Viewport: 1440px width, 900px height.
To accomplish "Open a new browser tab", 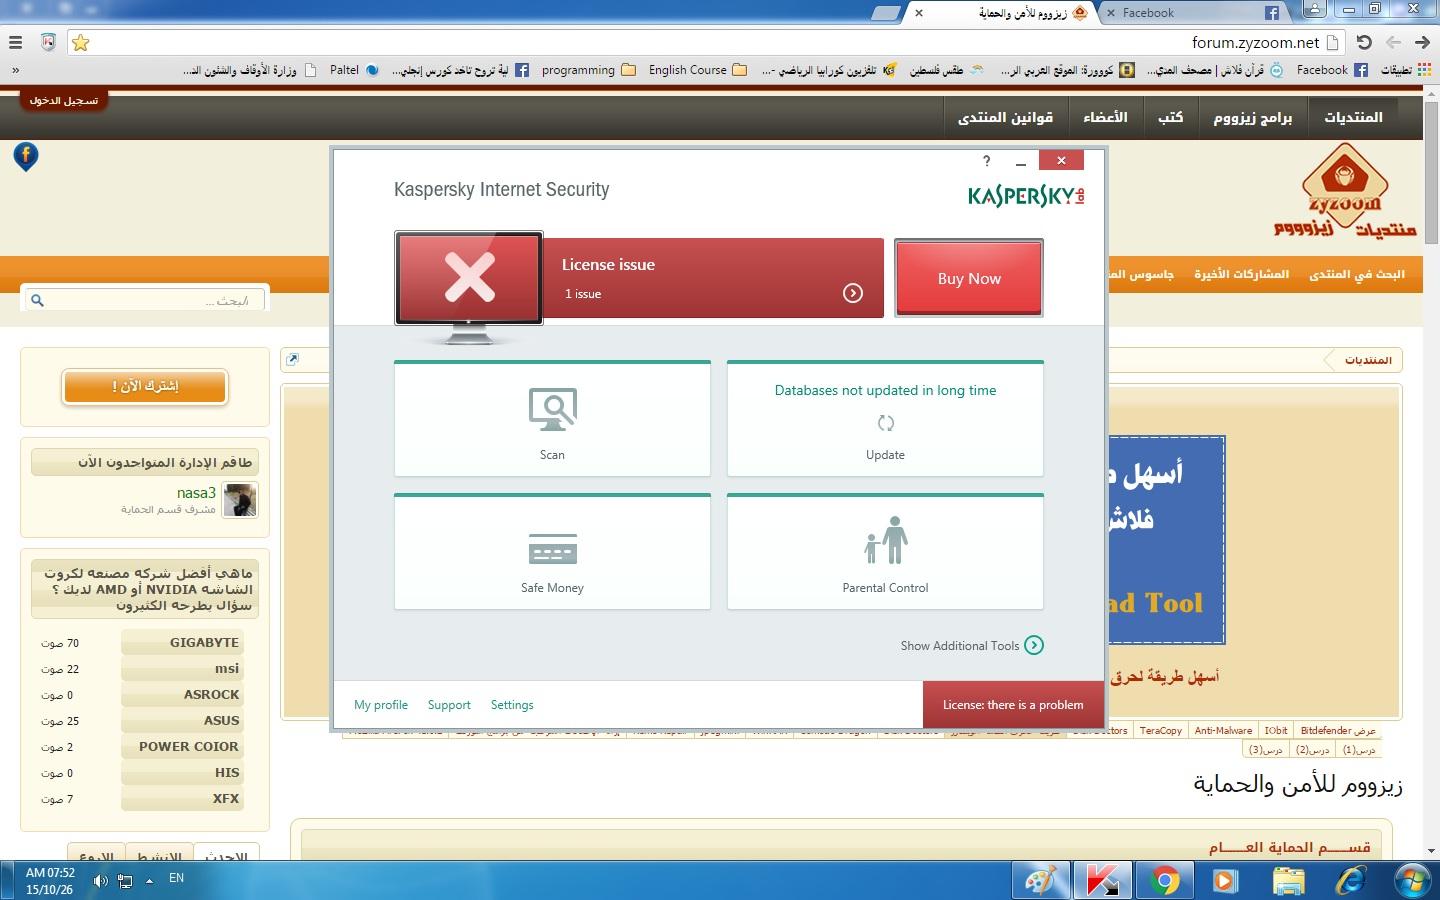I will coord(886,13).
